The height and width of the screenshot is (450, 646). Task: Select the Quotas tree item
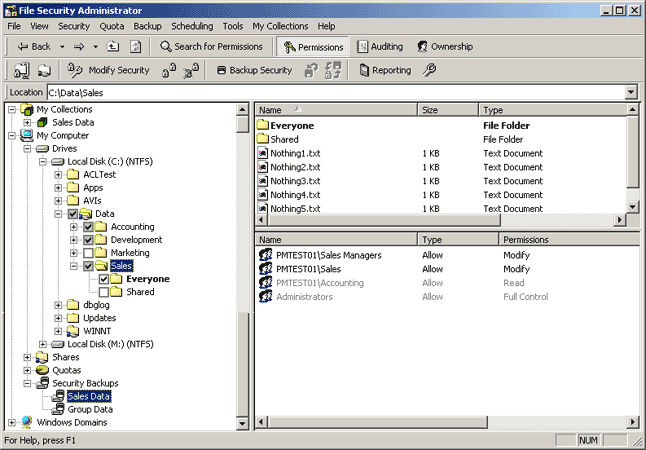pos(66,370)
